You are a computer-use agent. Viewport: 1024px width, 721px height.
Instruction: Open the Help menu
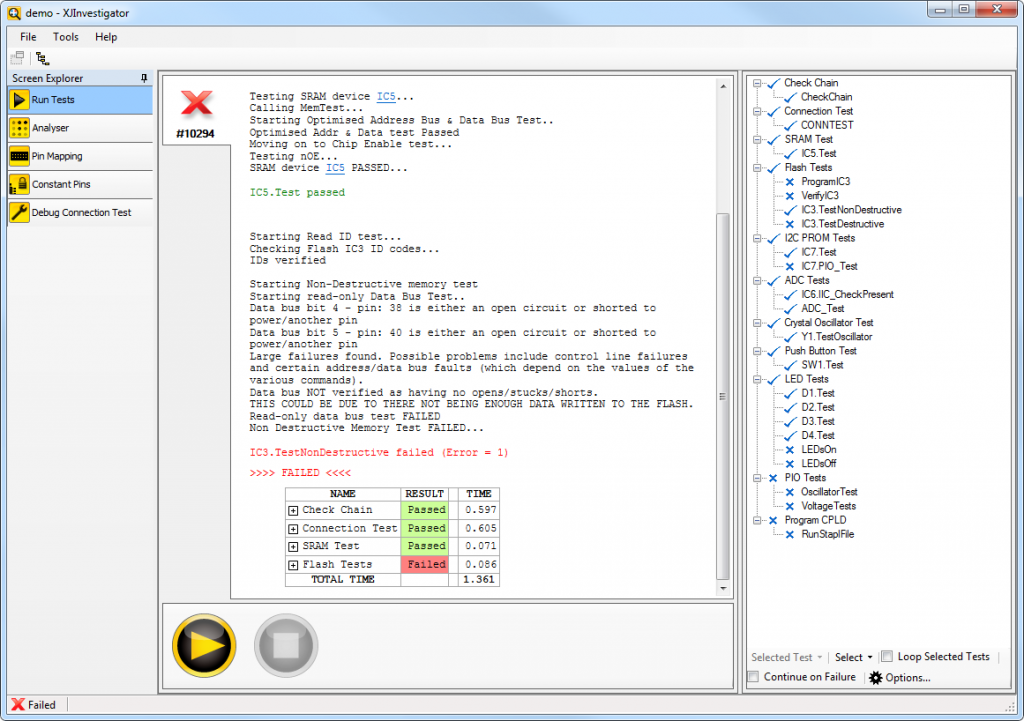coord(106,37)
